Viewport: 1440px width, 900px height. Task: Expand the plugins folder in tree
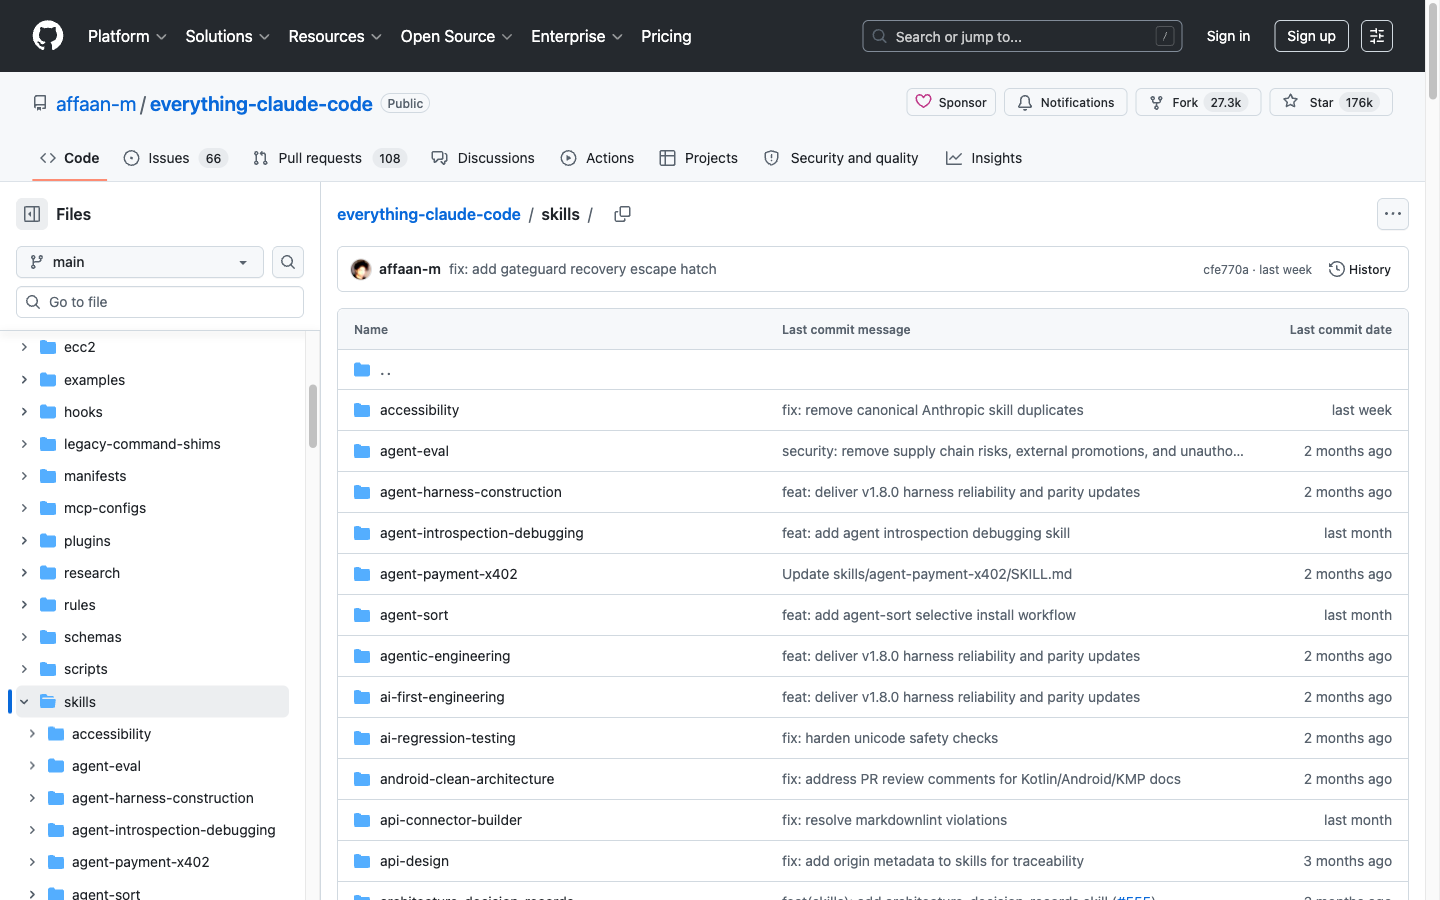(24, 541)
